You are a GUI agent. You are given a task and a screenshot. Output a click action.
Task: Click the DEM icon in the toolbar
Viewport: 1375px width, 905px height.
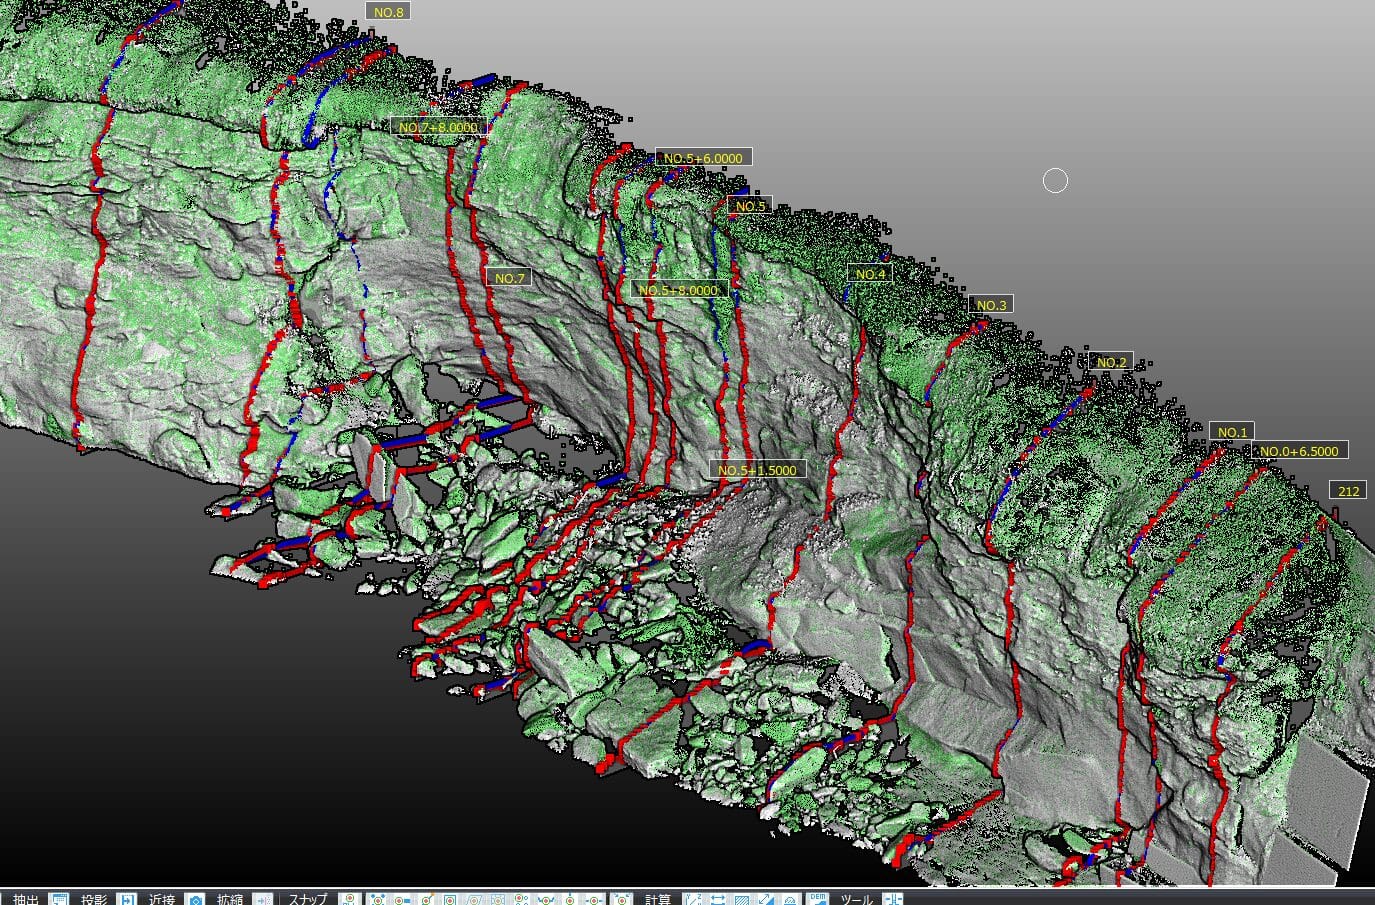point(817,899)
